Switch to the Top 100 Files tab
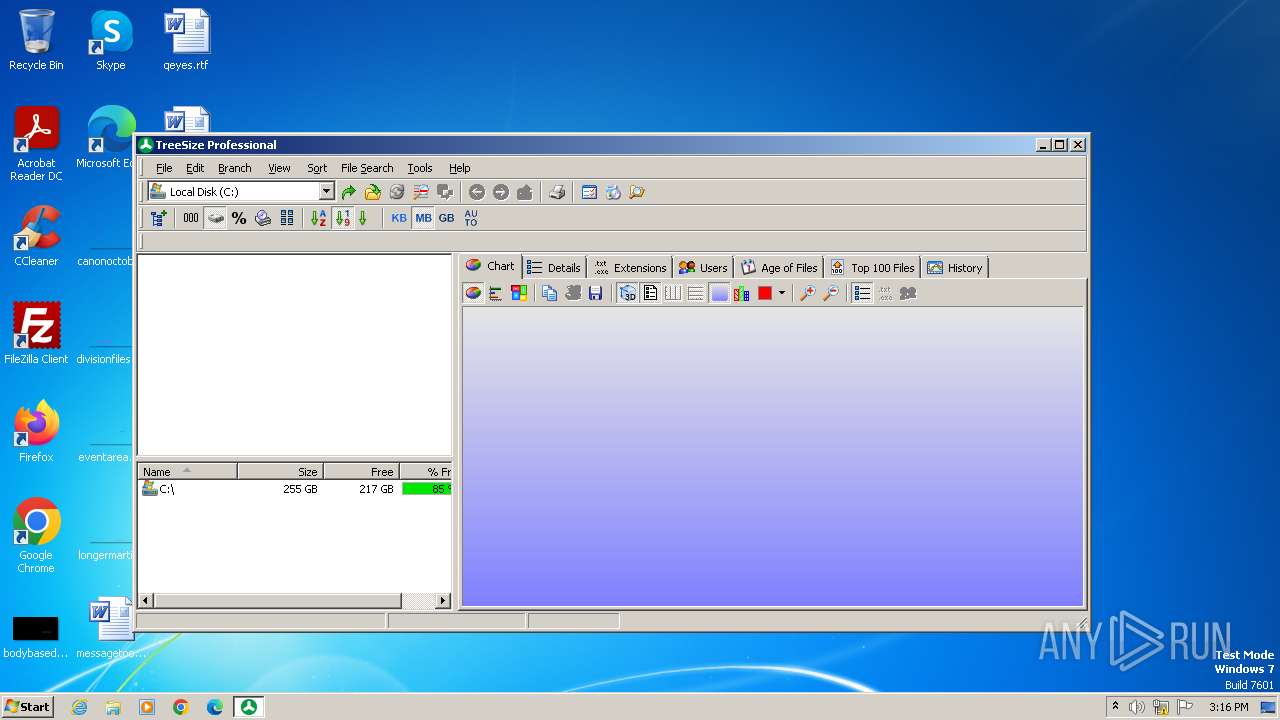The width and height of the screenshot is (1280, 720). coord(872,267)
